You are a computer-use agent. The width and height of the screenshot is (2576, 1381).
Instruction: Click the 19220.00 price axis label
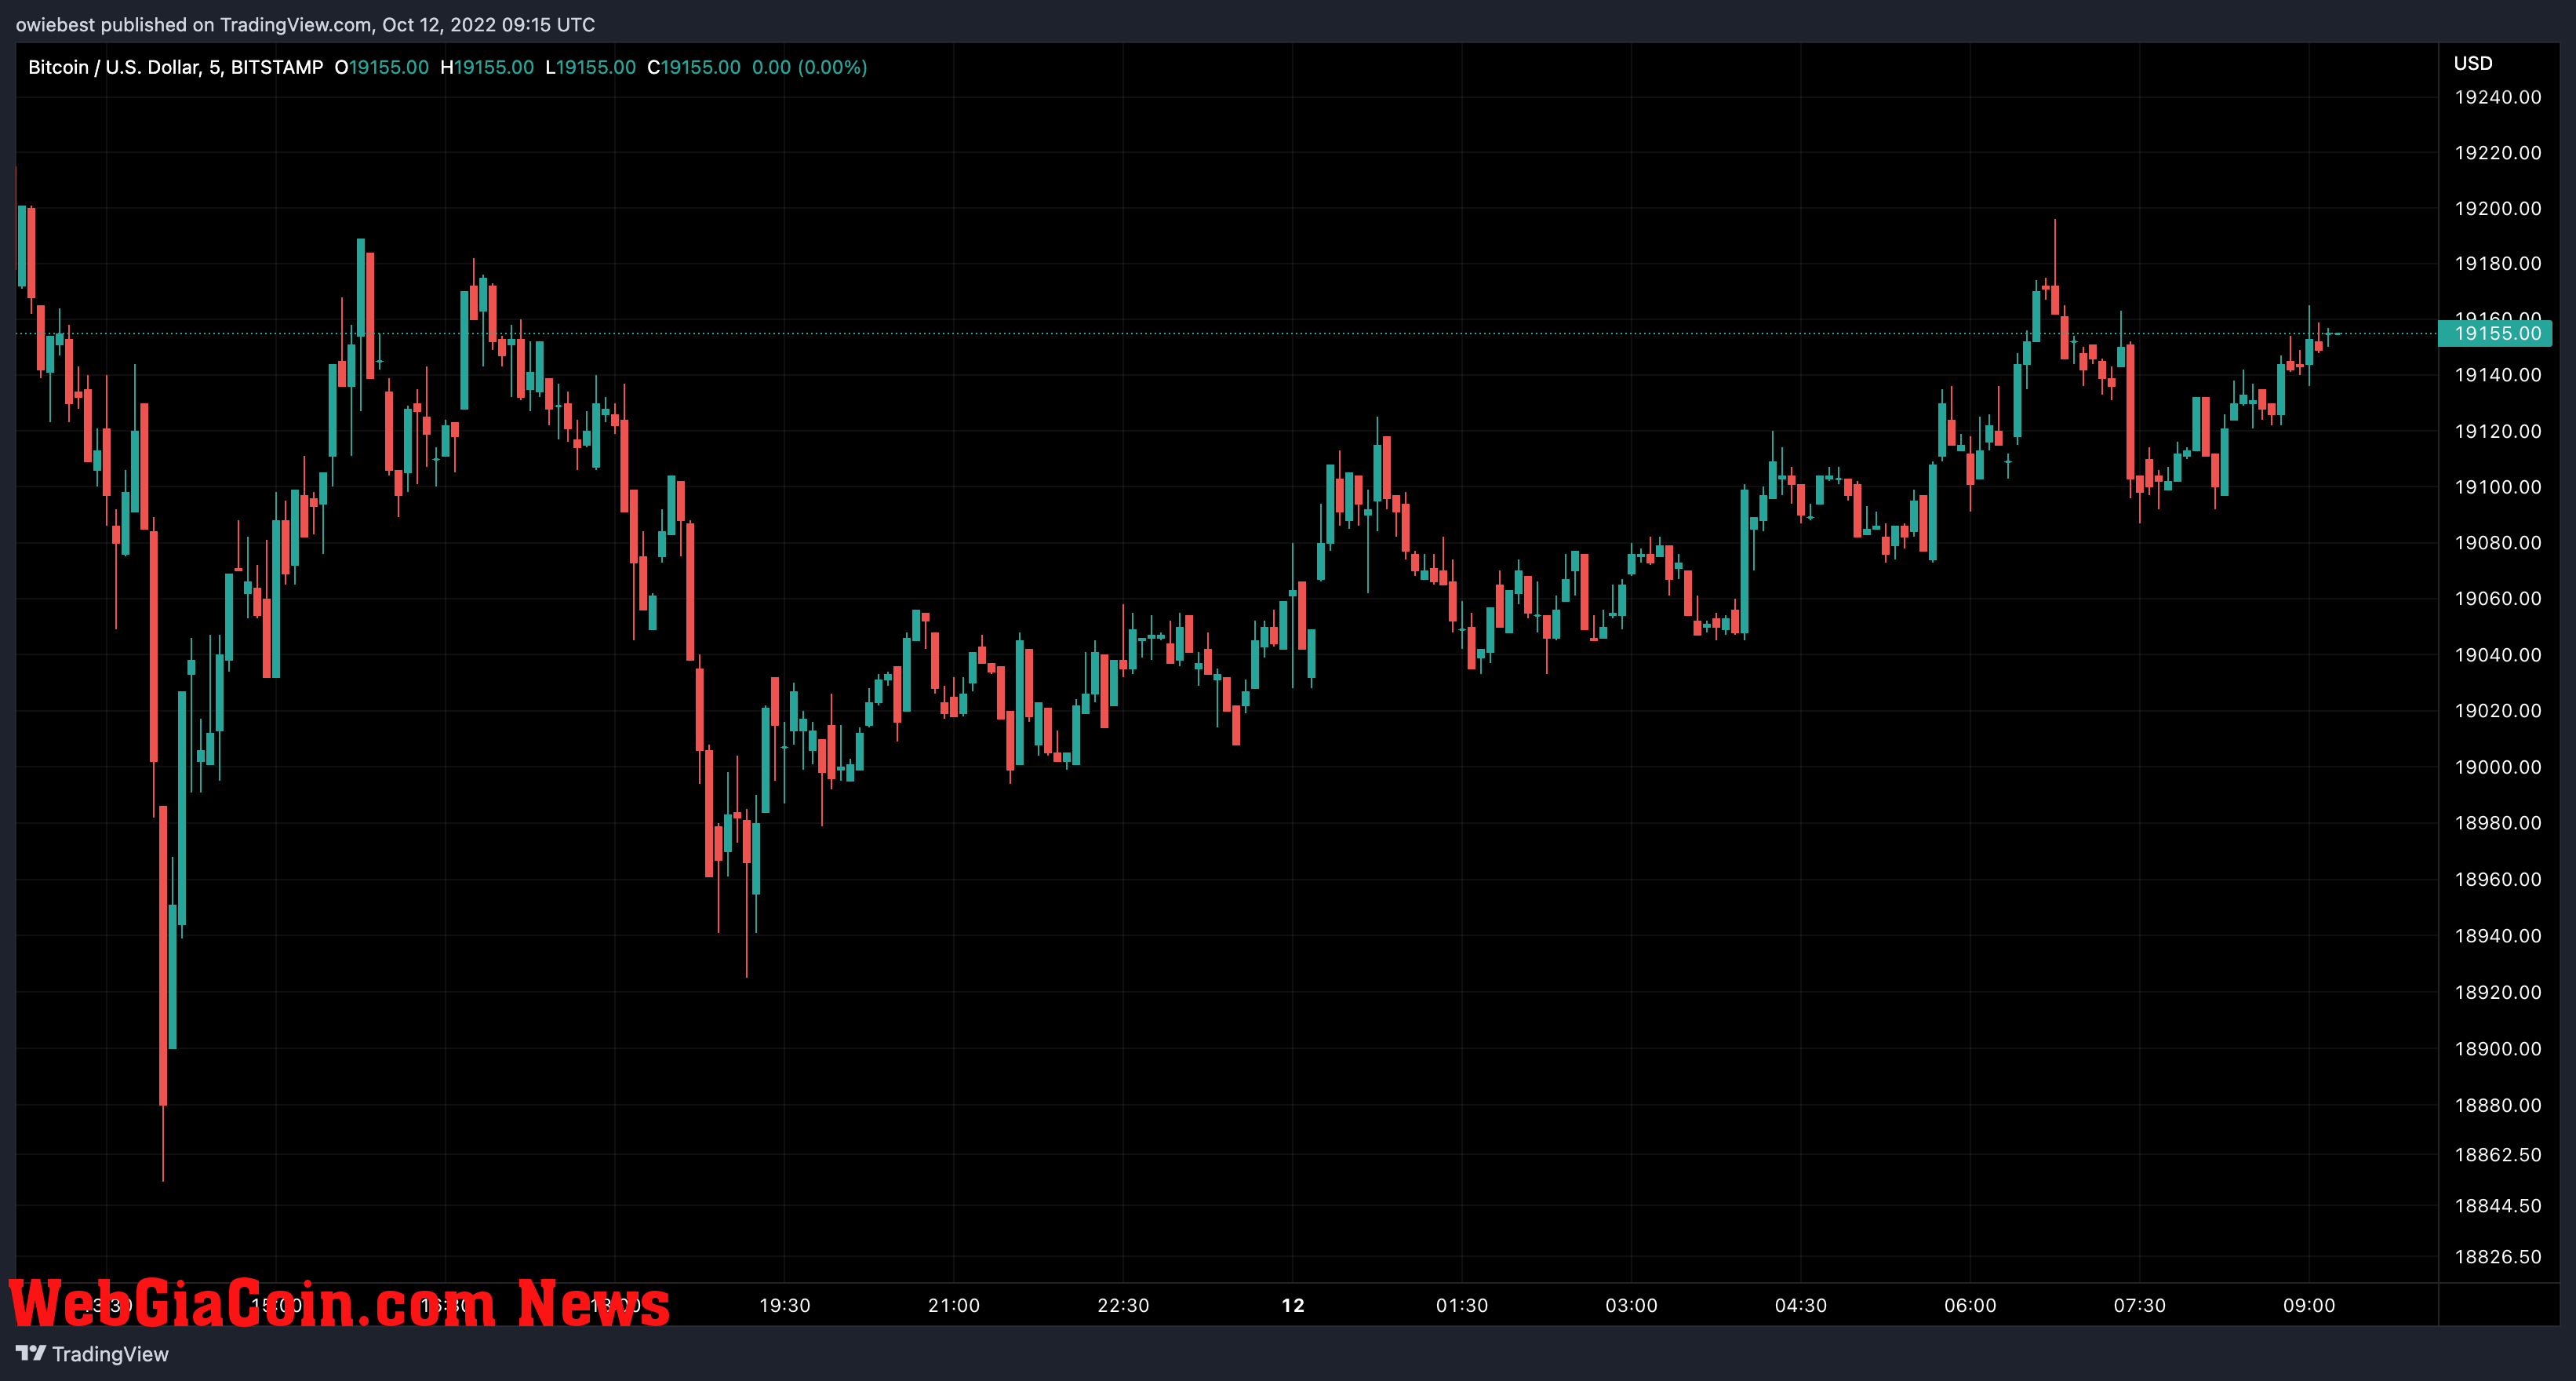point(2497,152)
